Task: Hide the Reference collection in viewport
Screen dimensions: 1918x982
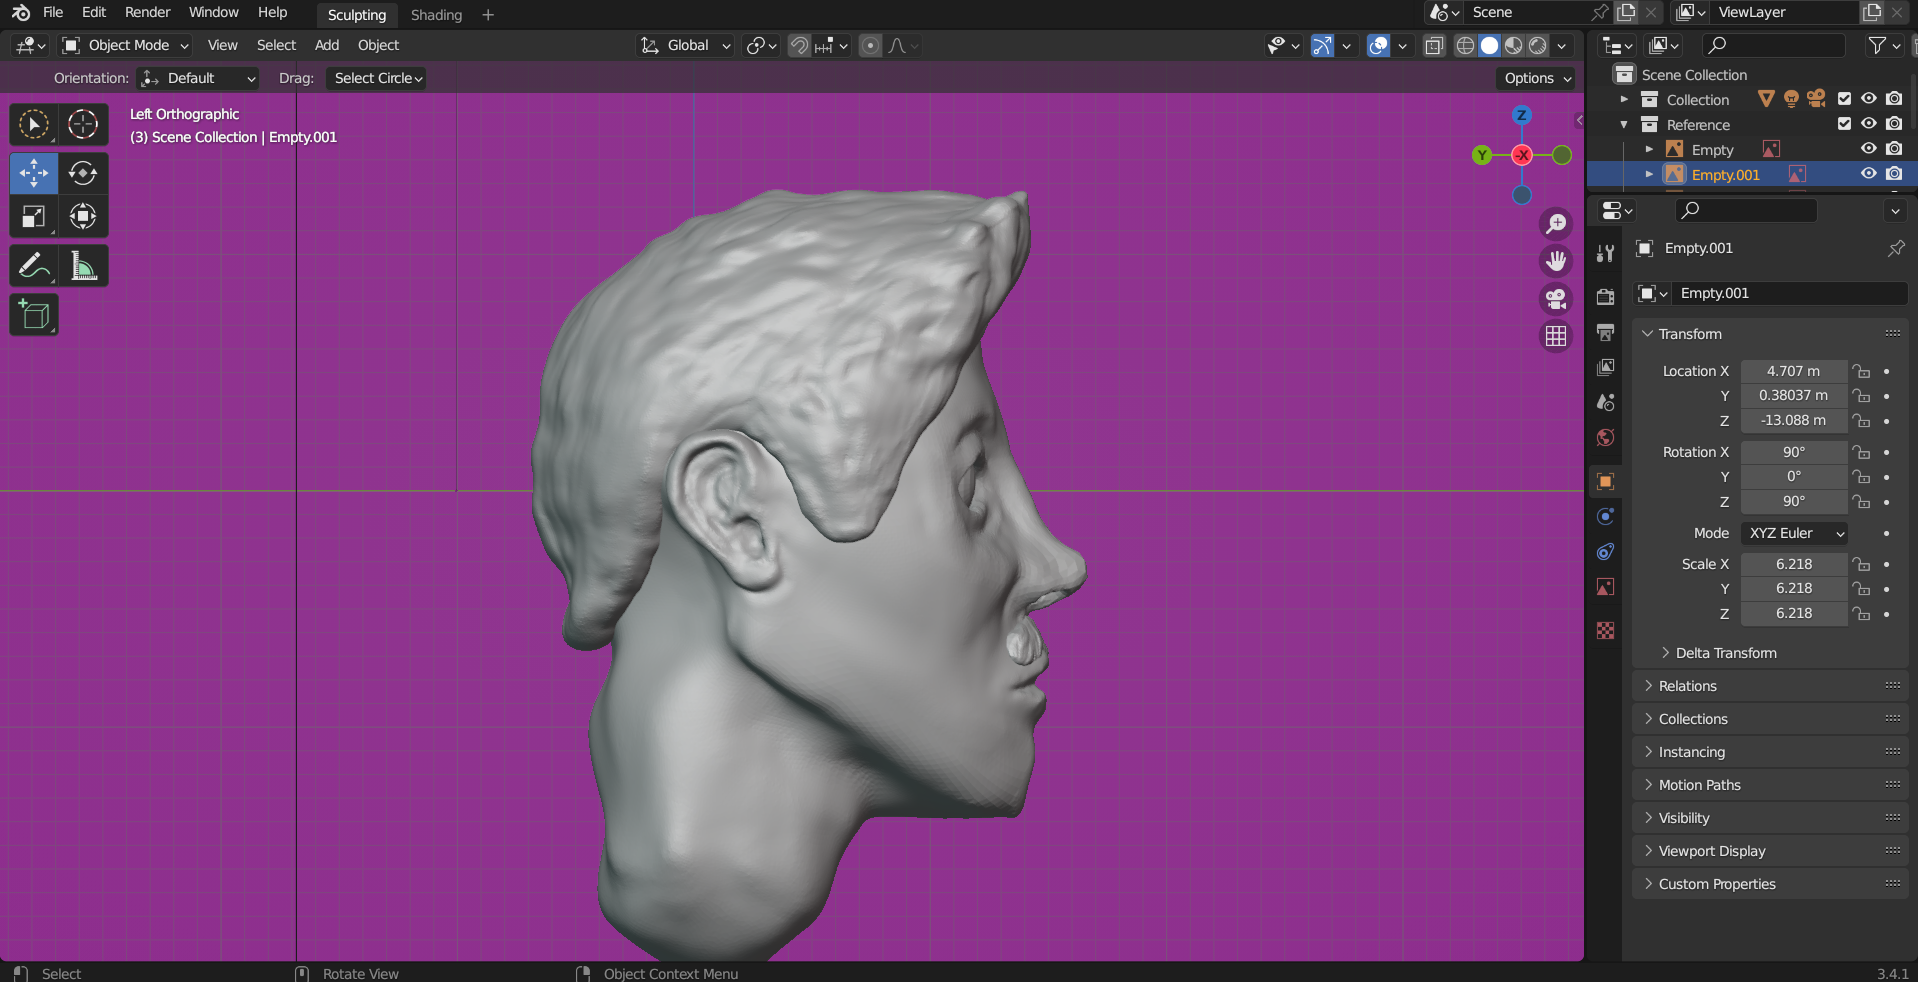Action: pyautogui.click(x=1868, y=124)
